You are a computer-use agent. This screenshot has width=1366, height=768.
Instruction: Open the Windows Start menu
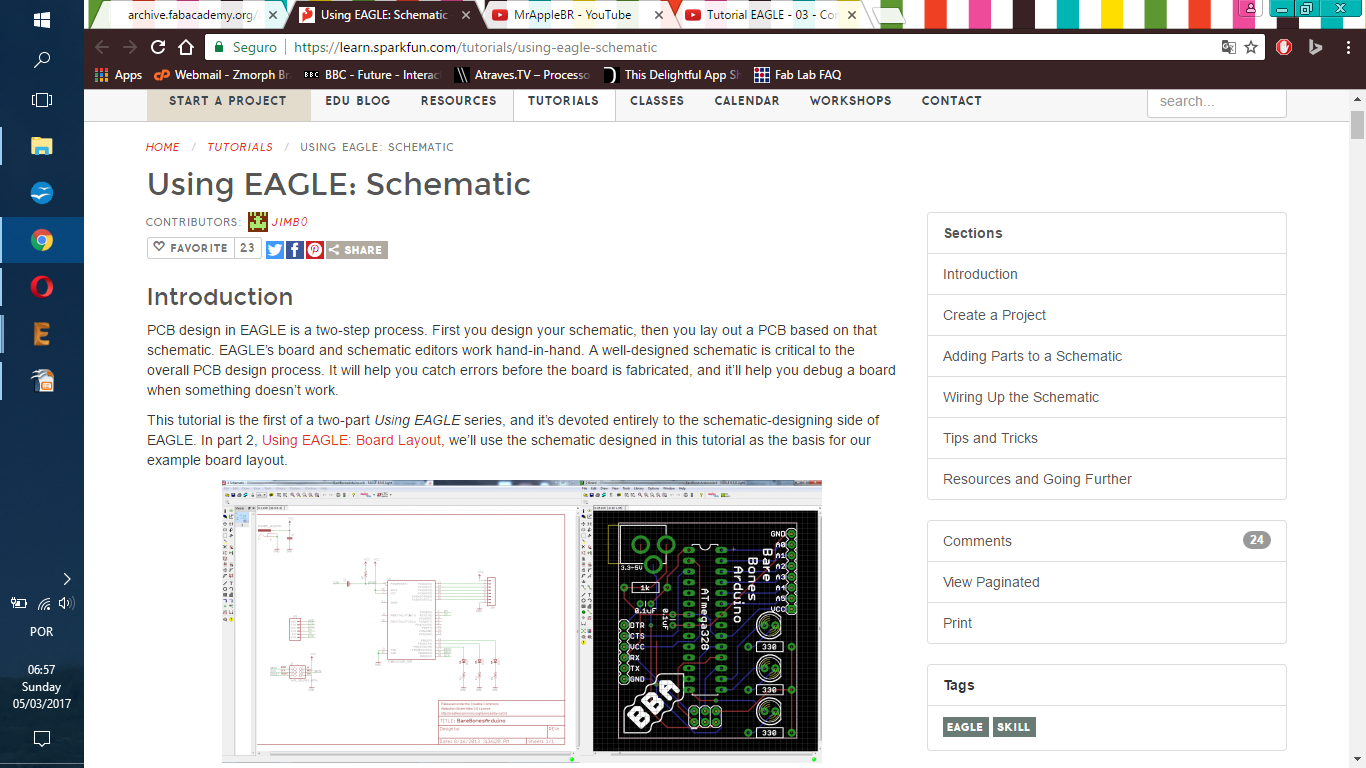coord(42,19)
